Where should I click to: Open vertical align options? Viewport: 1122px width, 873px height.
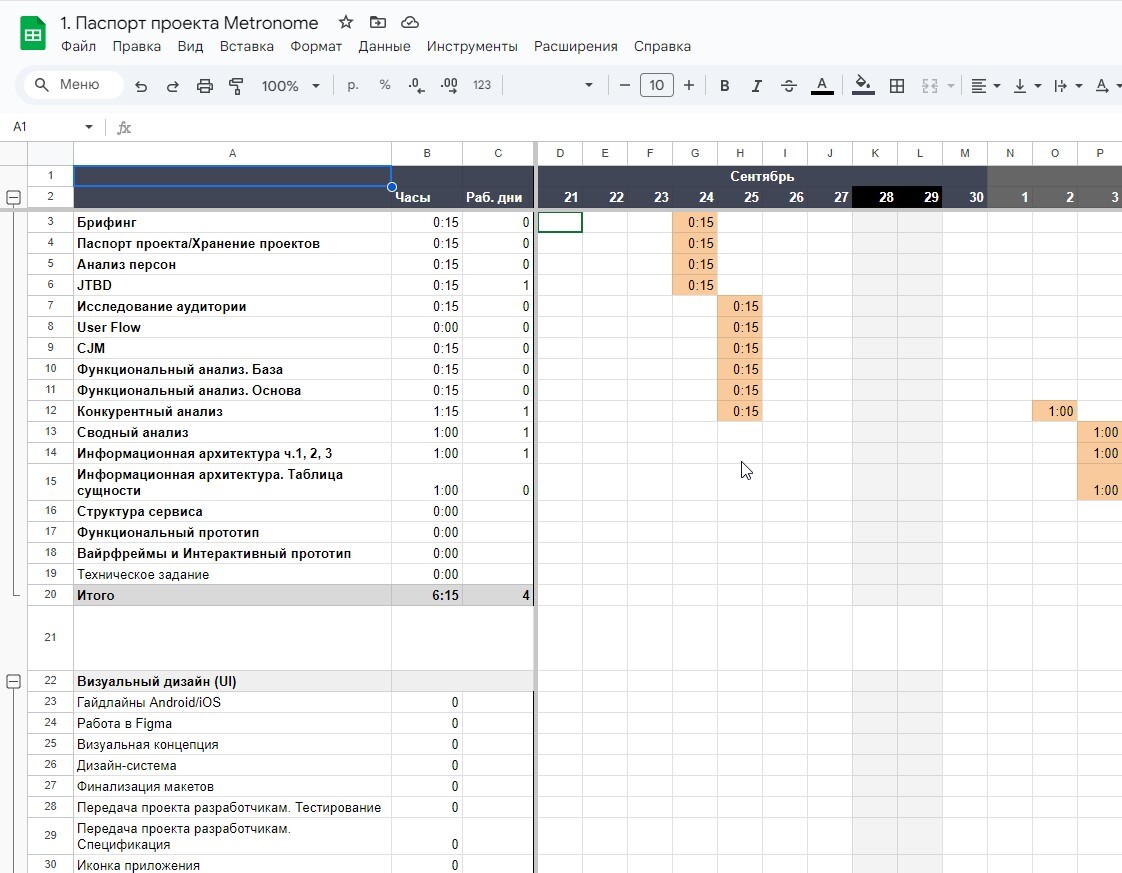(1027, 86)
